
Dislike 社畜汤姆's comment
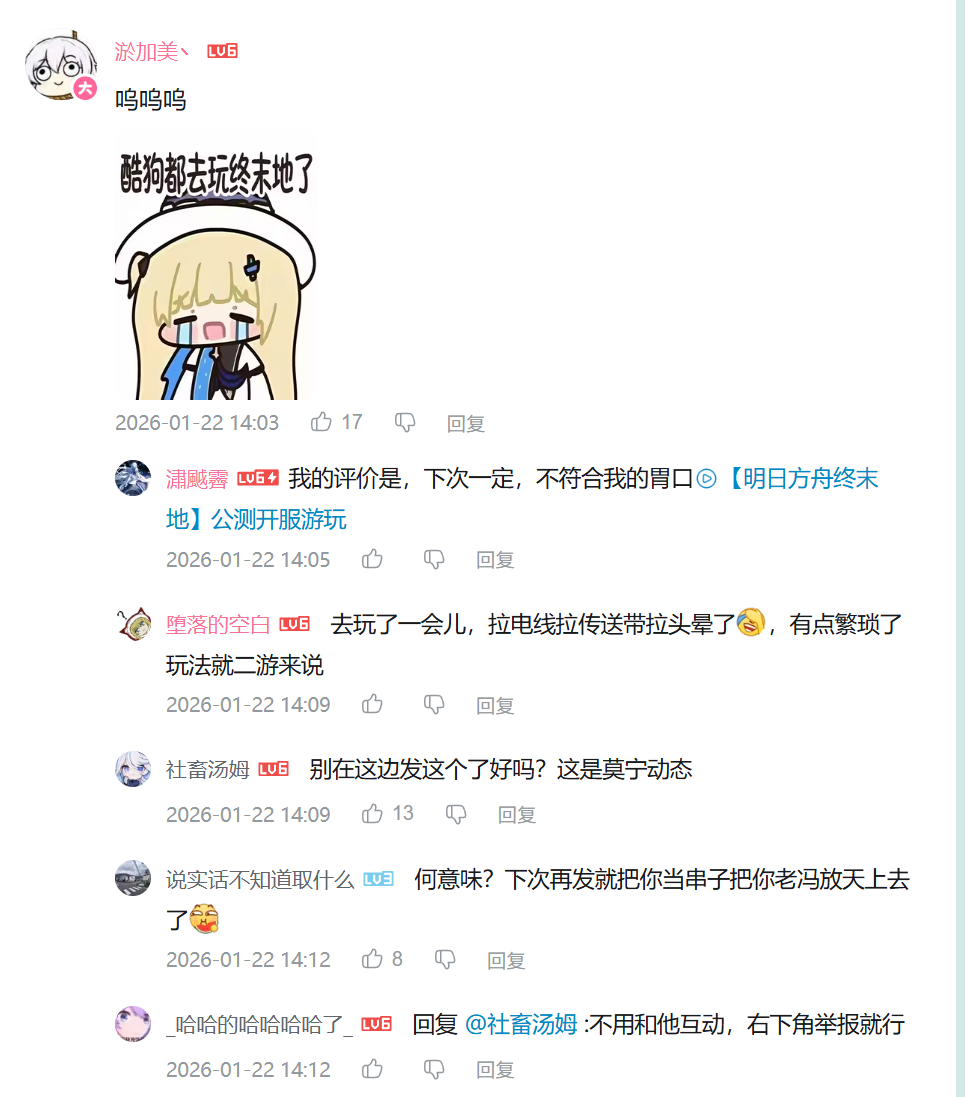point(456,814)
